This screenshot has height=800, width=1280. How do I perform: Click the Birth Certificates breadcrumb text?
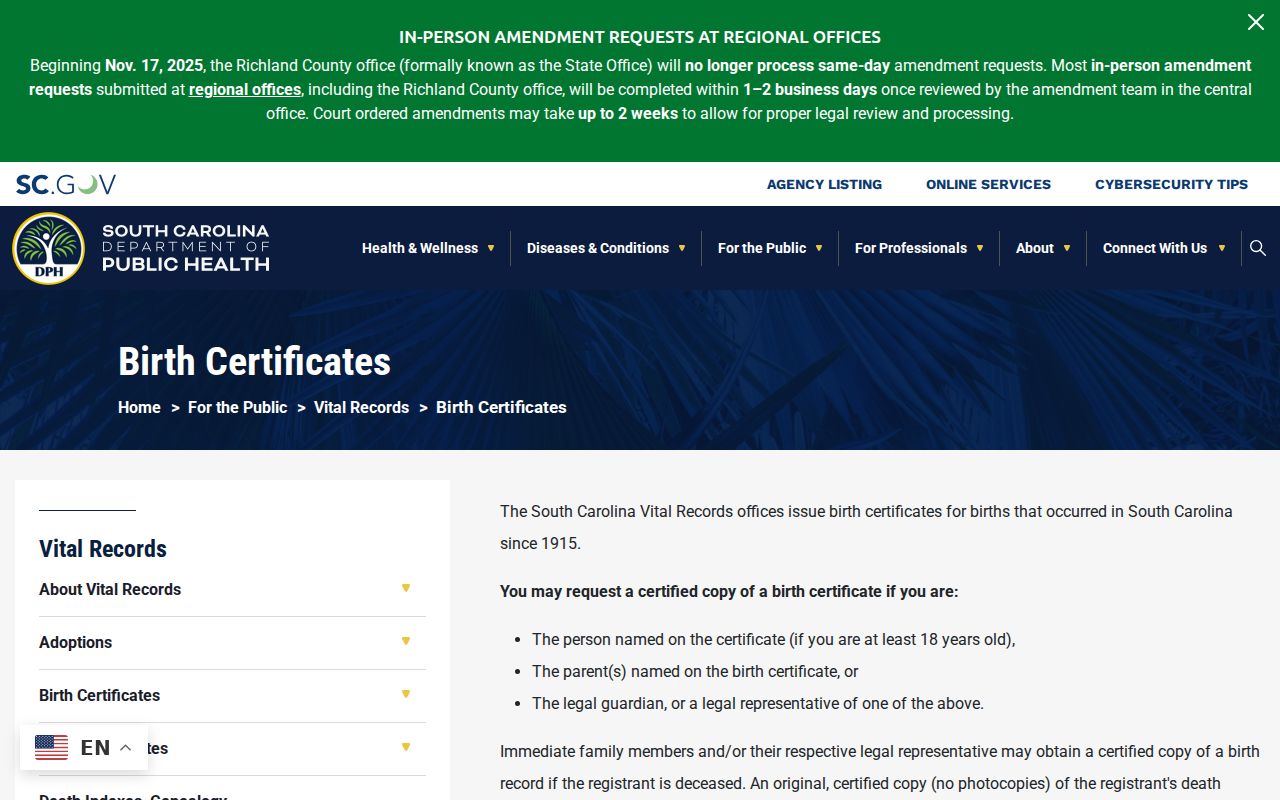[501, 407]
